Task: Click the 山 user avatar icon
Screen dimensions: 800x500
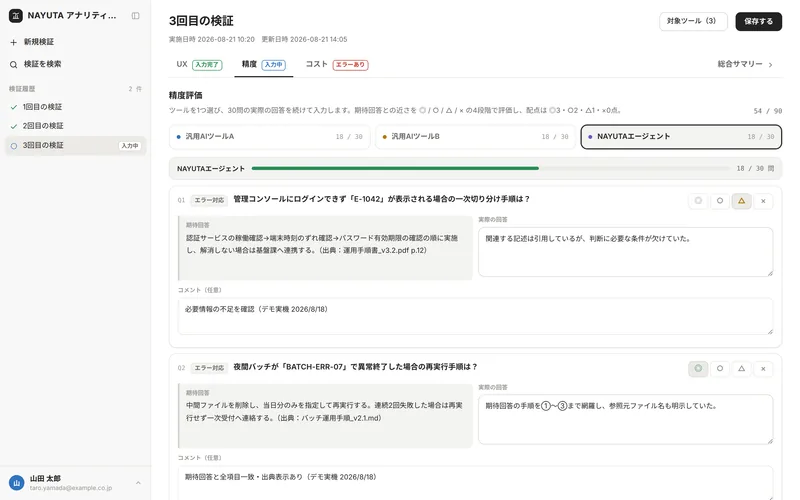Action: click(x=17, y=483)
